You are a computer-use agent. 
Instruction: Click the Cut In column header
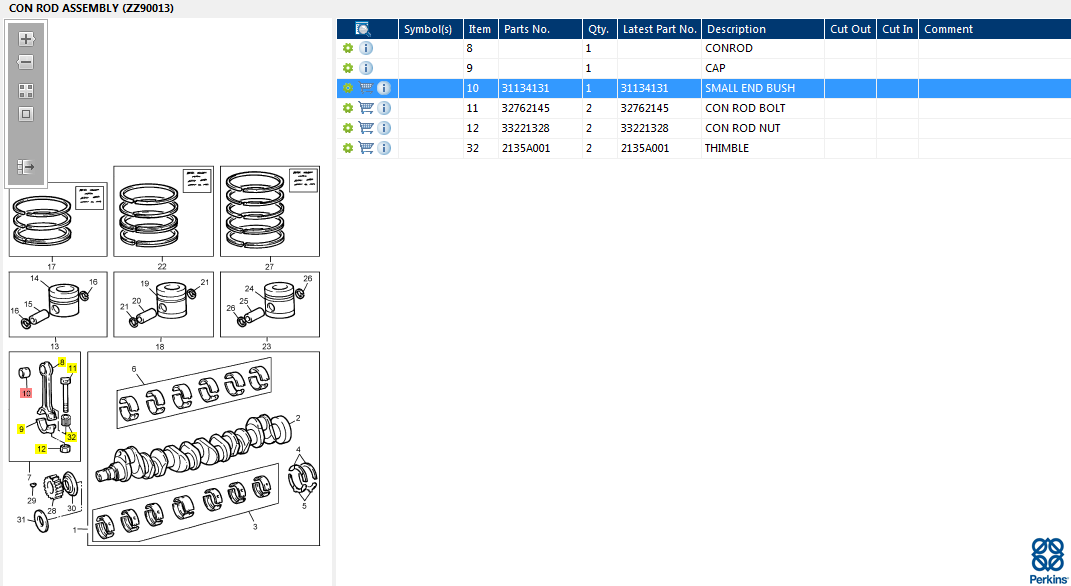(x=897, y=29)
